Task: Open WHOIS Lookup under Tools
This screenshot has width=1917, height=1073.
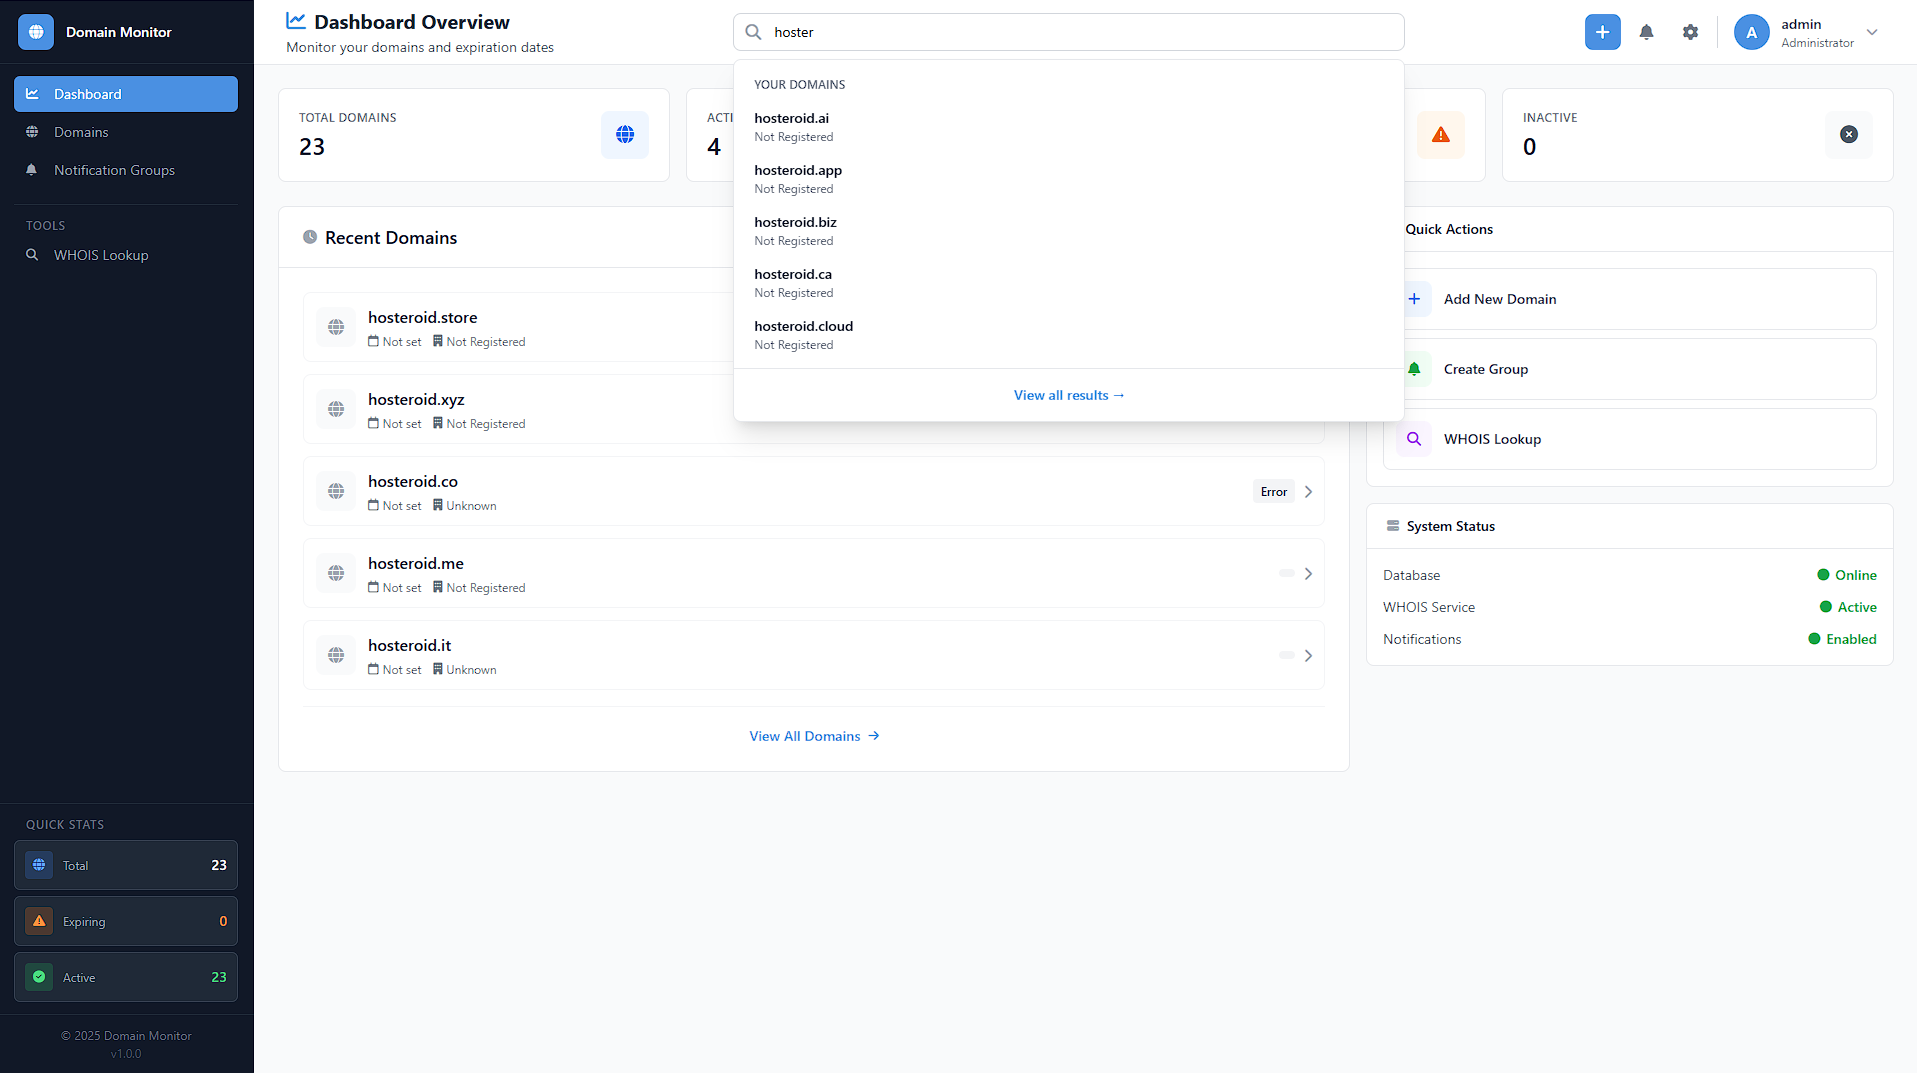Action: 101,255
